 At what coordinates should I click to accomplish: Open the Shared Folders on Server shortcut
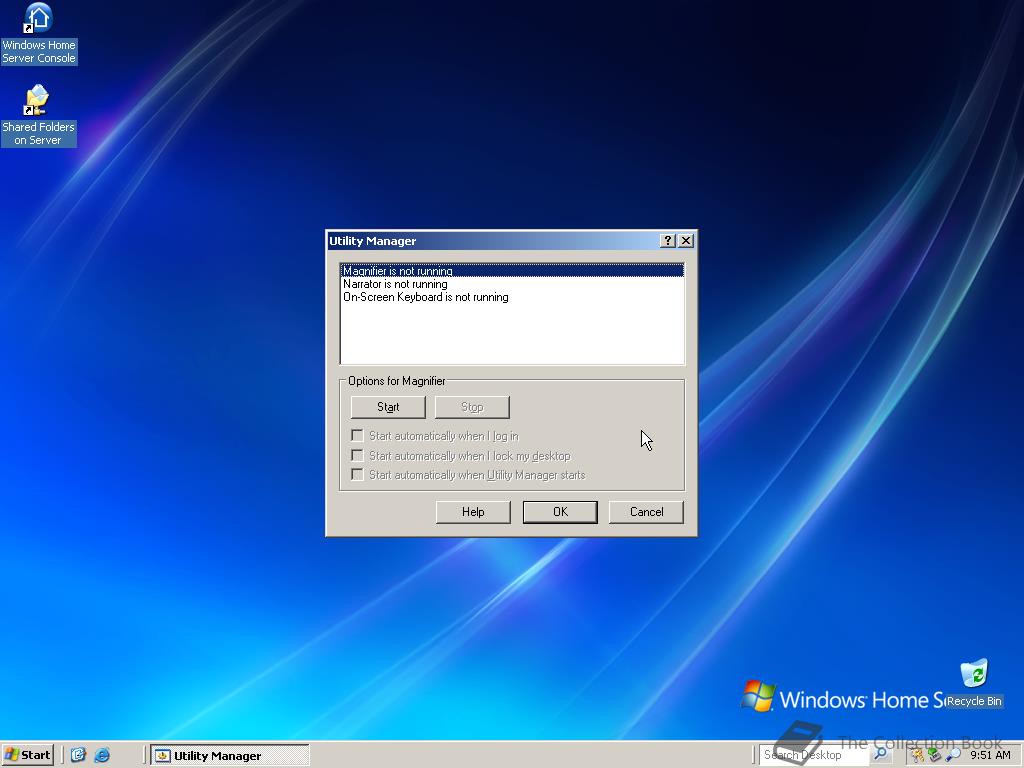coord(39,115)
